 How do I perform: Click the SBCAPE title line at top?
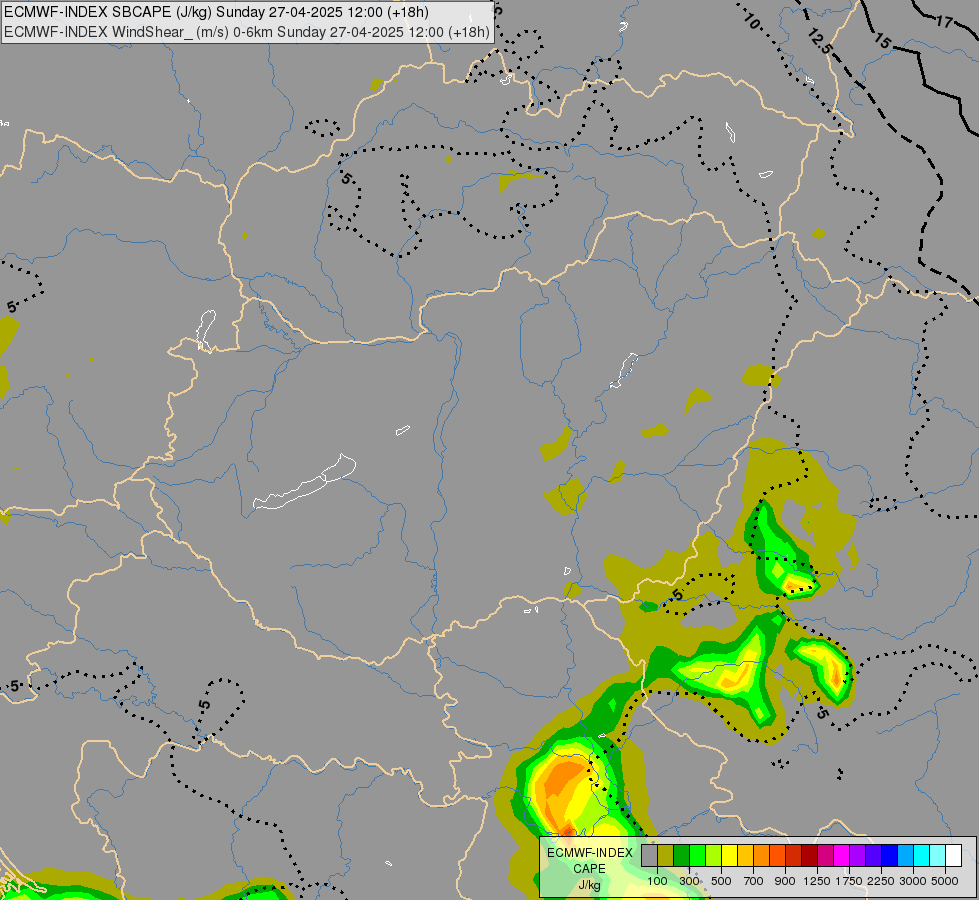(x=217, y=12)
